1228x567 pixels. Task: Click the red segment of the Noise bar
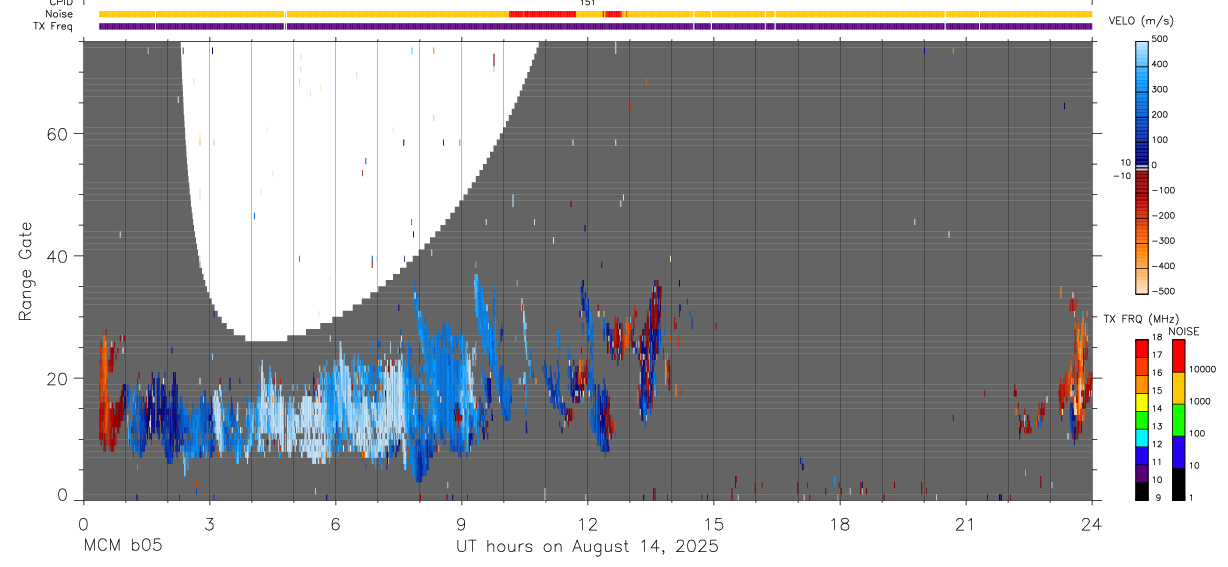543,14
